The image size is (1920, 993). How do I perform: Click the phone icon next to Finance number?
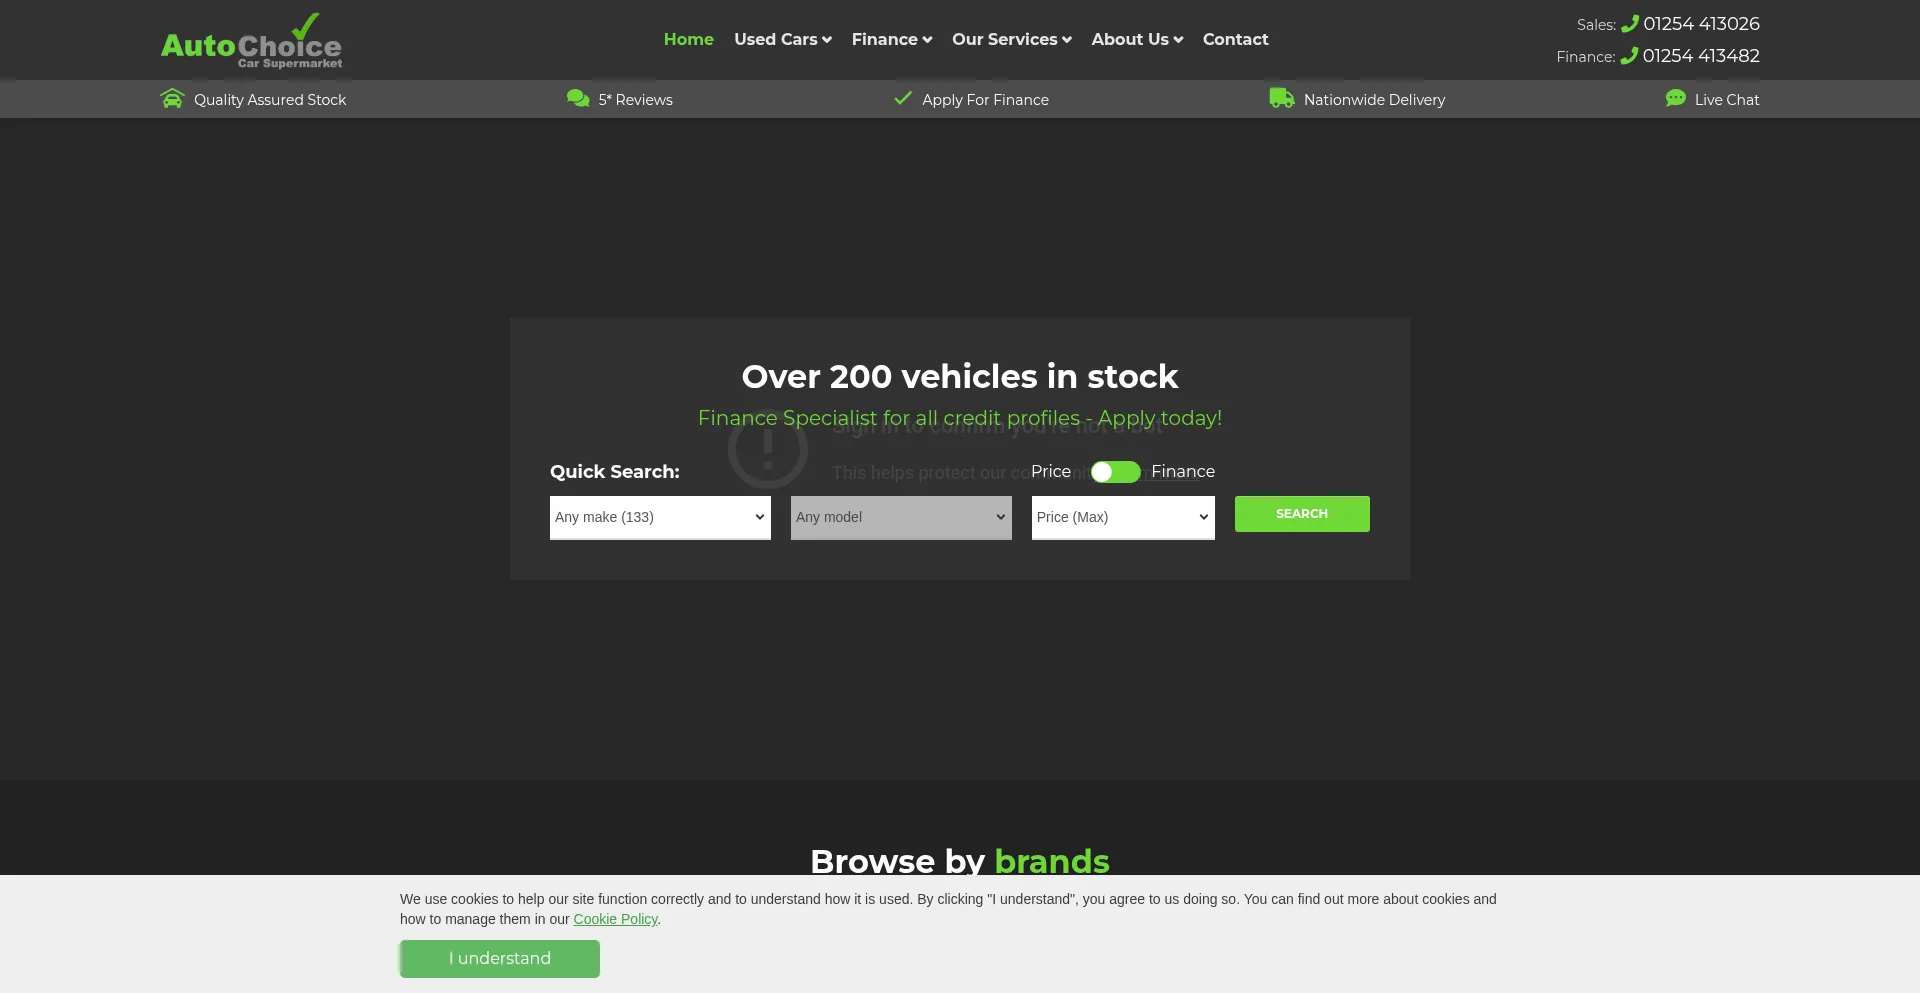pos(1628,56)
